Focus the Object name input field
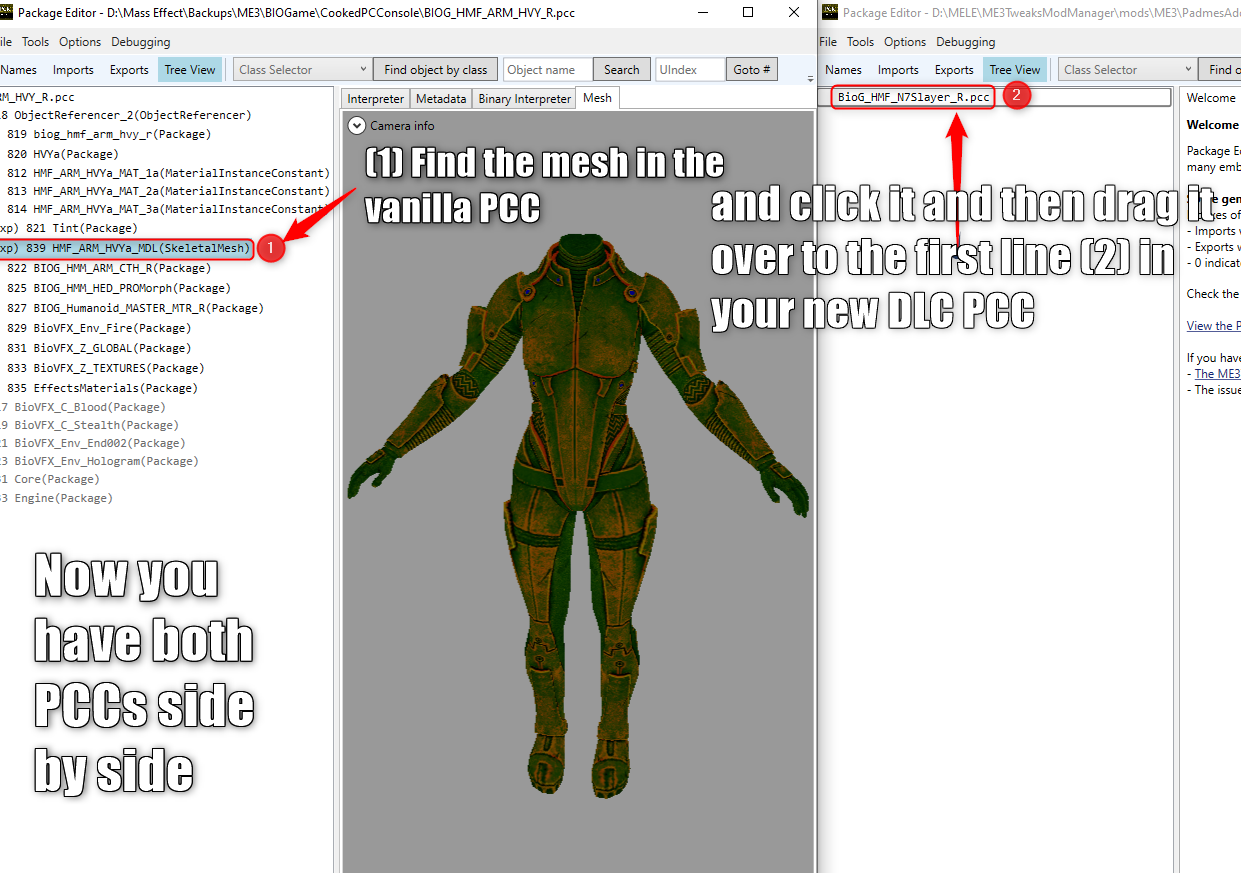 pos(548,70)
